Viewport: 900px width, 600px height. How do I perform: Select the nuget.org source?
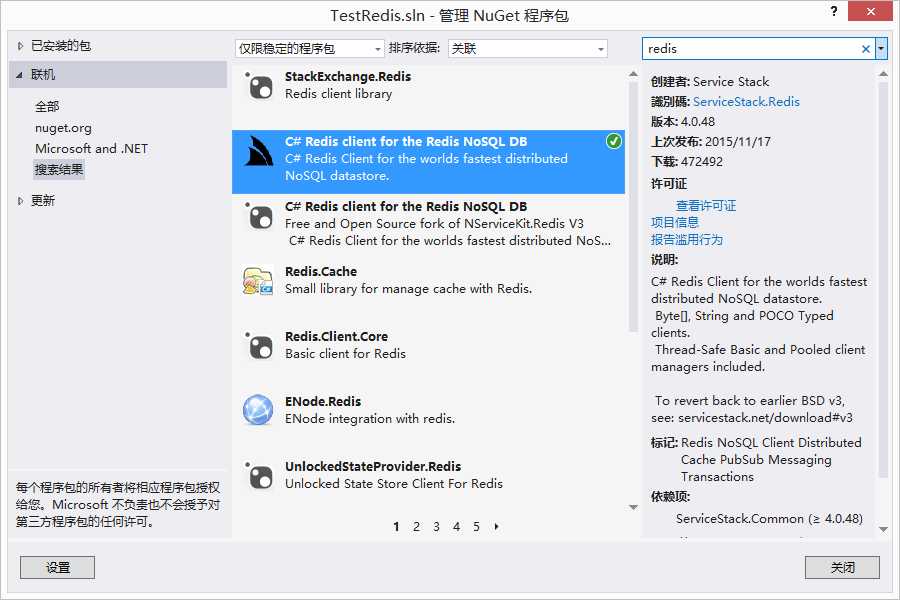point(63,127)
